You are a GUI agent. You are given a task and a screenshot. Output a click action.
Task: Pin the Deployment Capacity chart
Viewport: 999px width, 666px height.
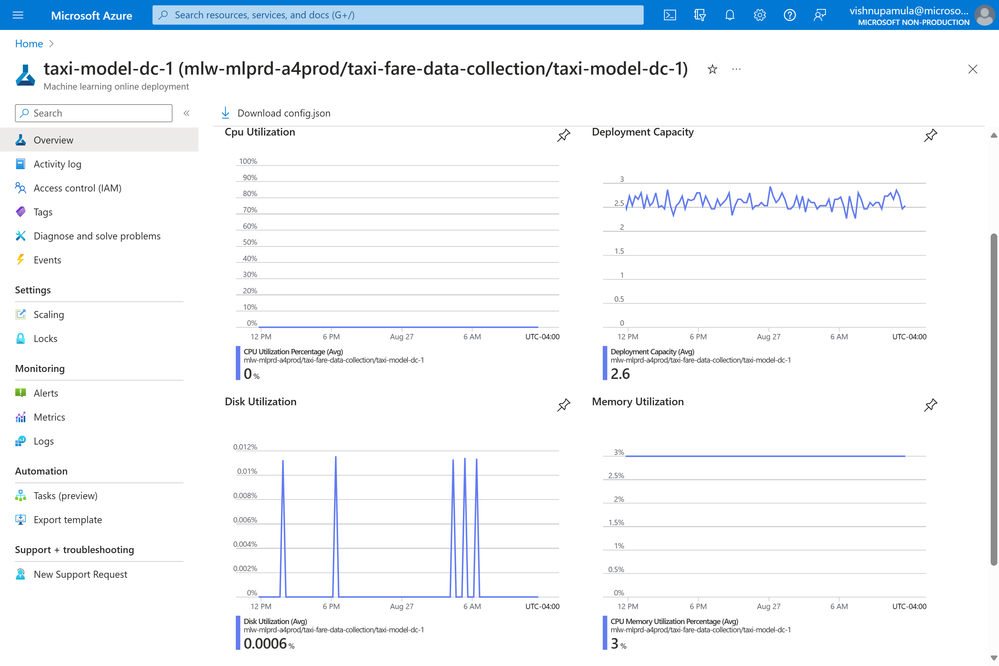pyautogui.click(x=931, y=135)
